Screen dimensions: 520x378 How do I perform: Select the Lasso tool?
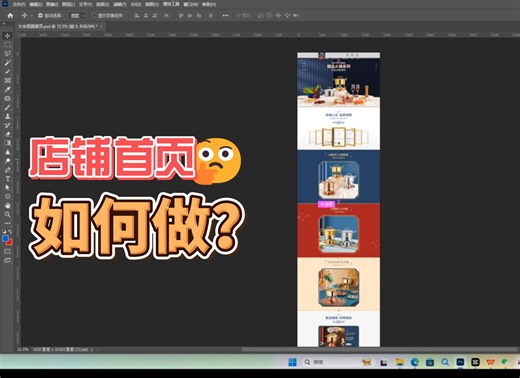coord(7,54)
